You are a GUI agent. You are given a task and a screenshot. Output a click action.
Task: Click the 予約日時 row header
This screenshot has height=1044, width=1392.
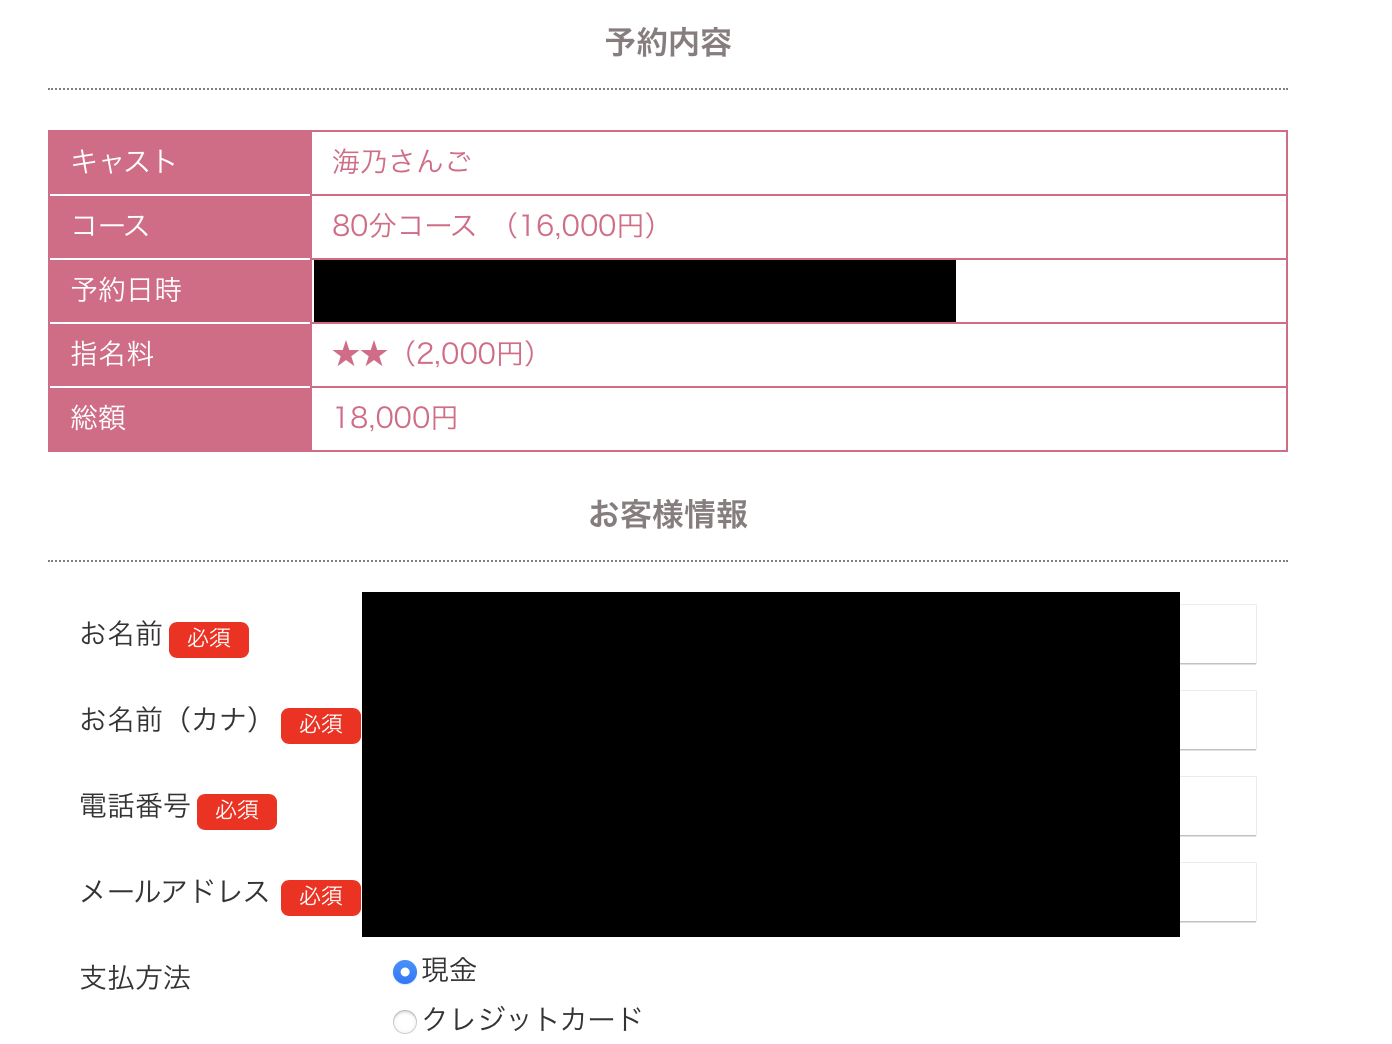180,291
